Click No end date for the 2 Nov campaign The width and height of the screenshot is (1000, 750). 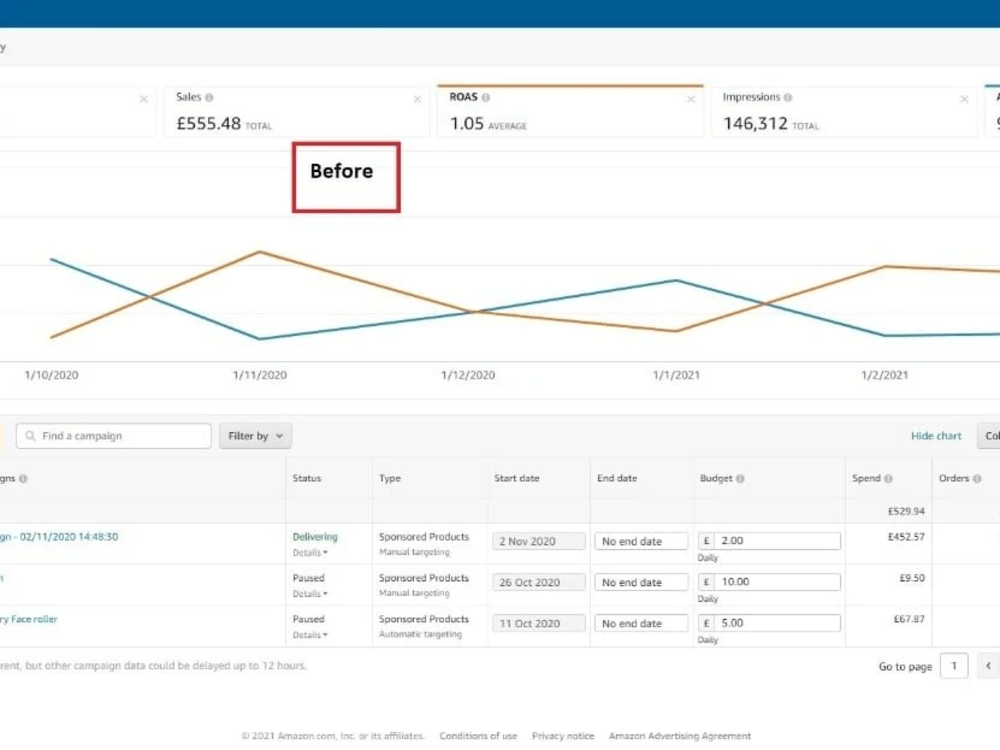tap(642, 541)
